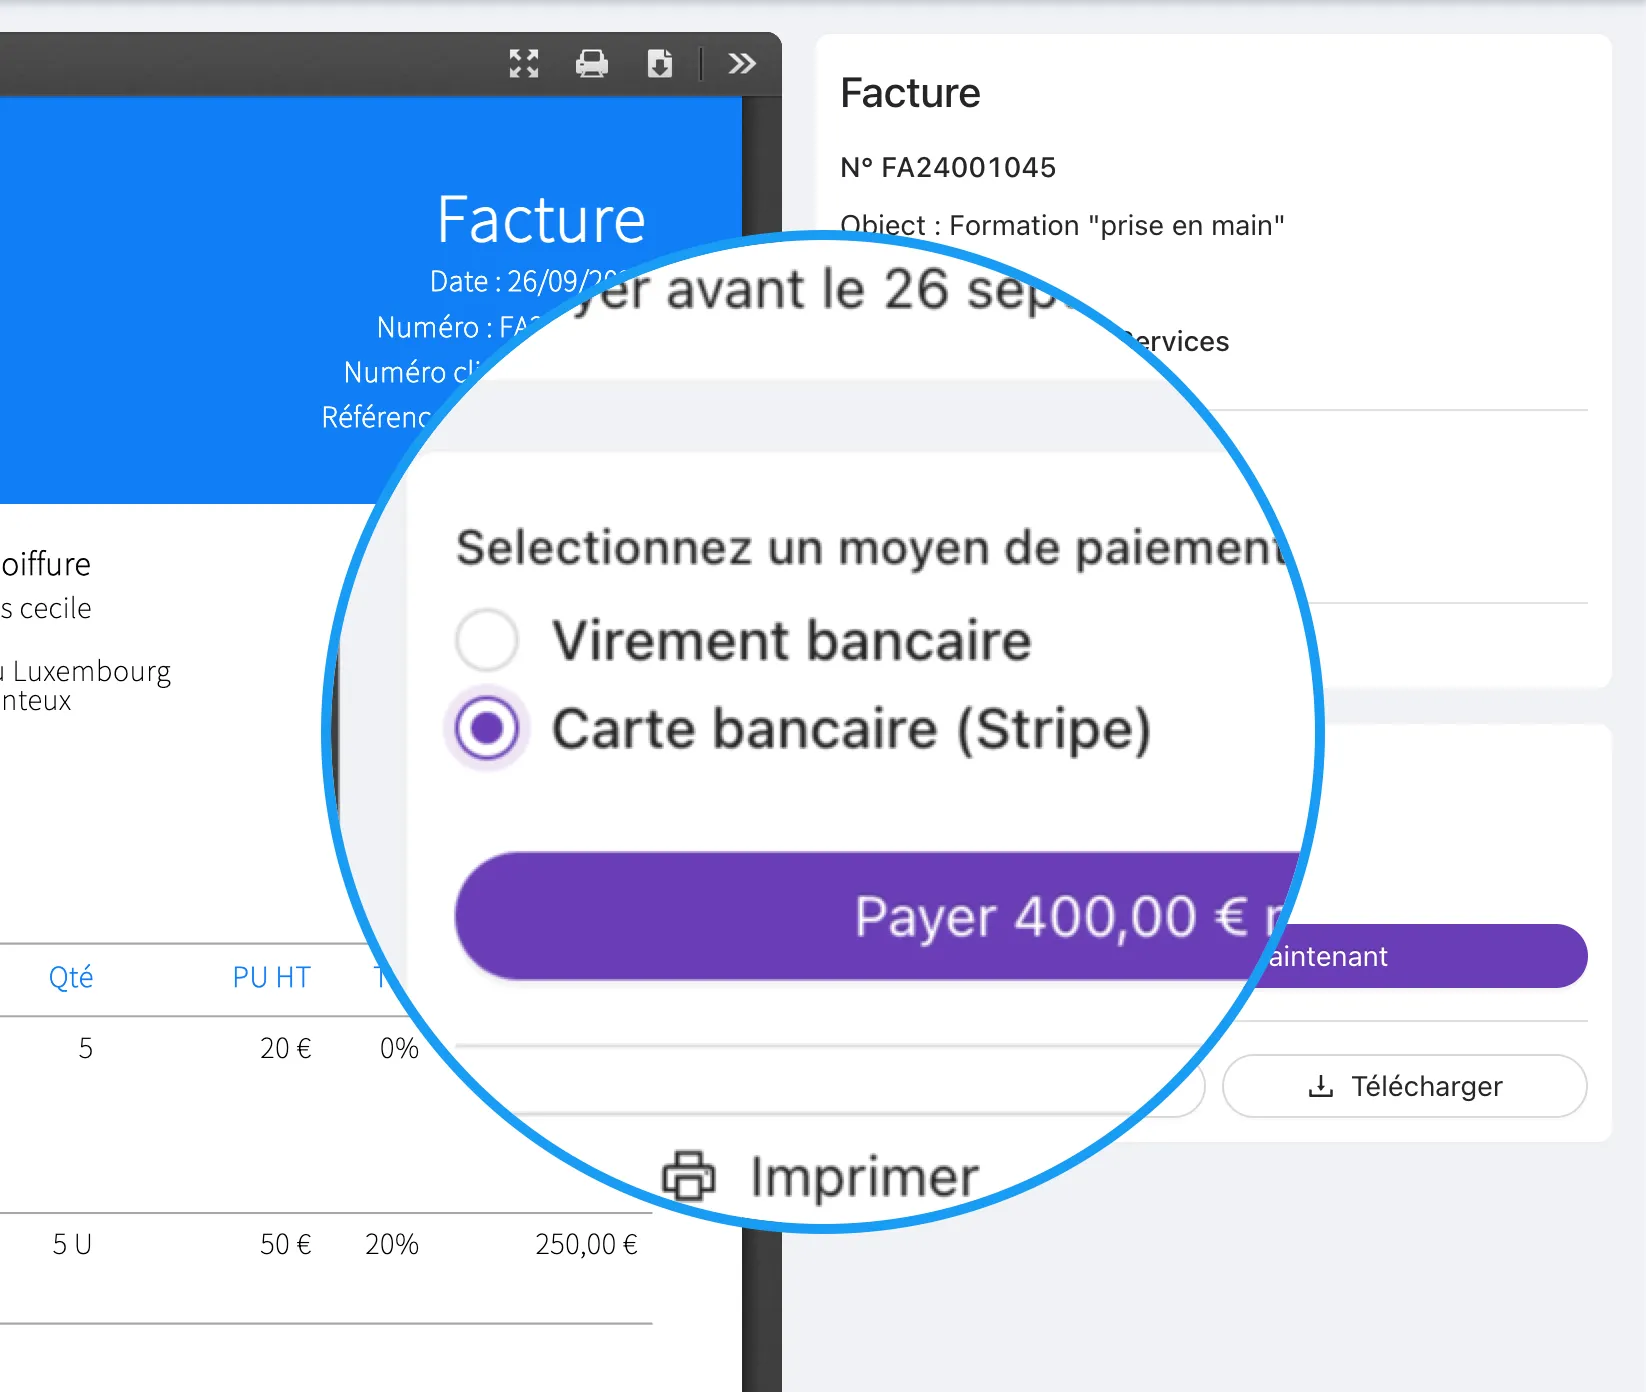Click the Facture heading in right panel
Viewport: 1646px width, 1392px height.
(910, 93)
